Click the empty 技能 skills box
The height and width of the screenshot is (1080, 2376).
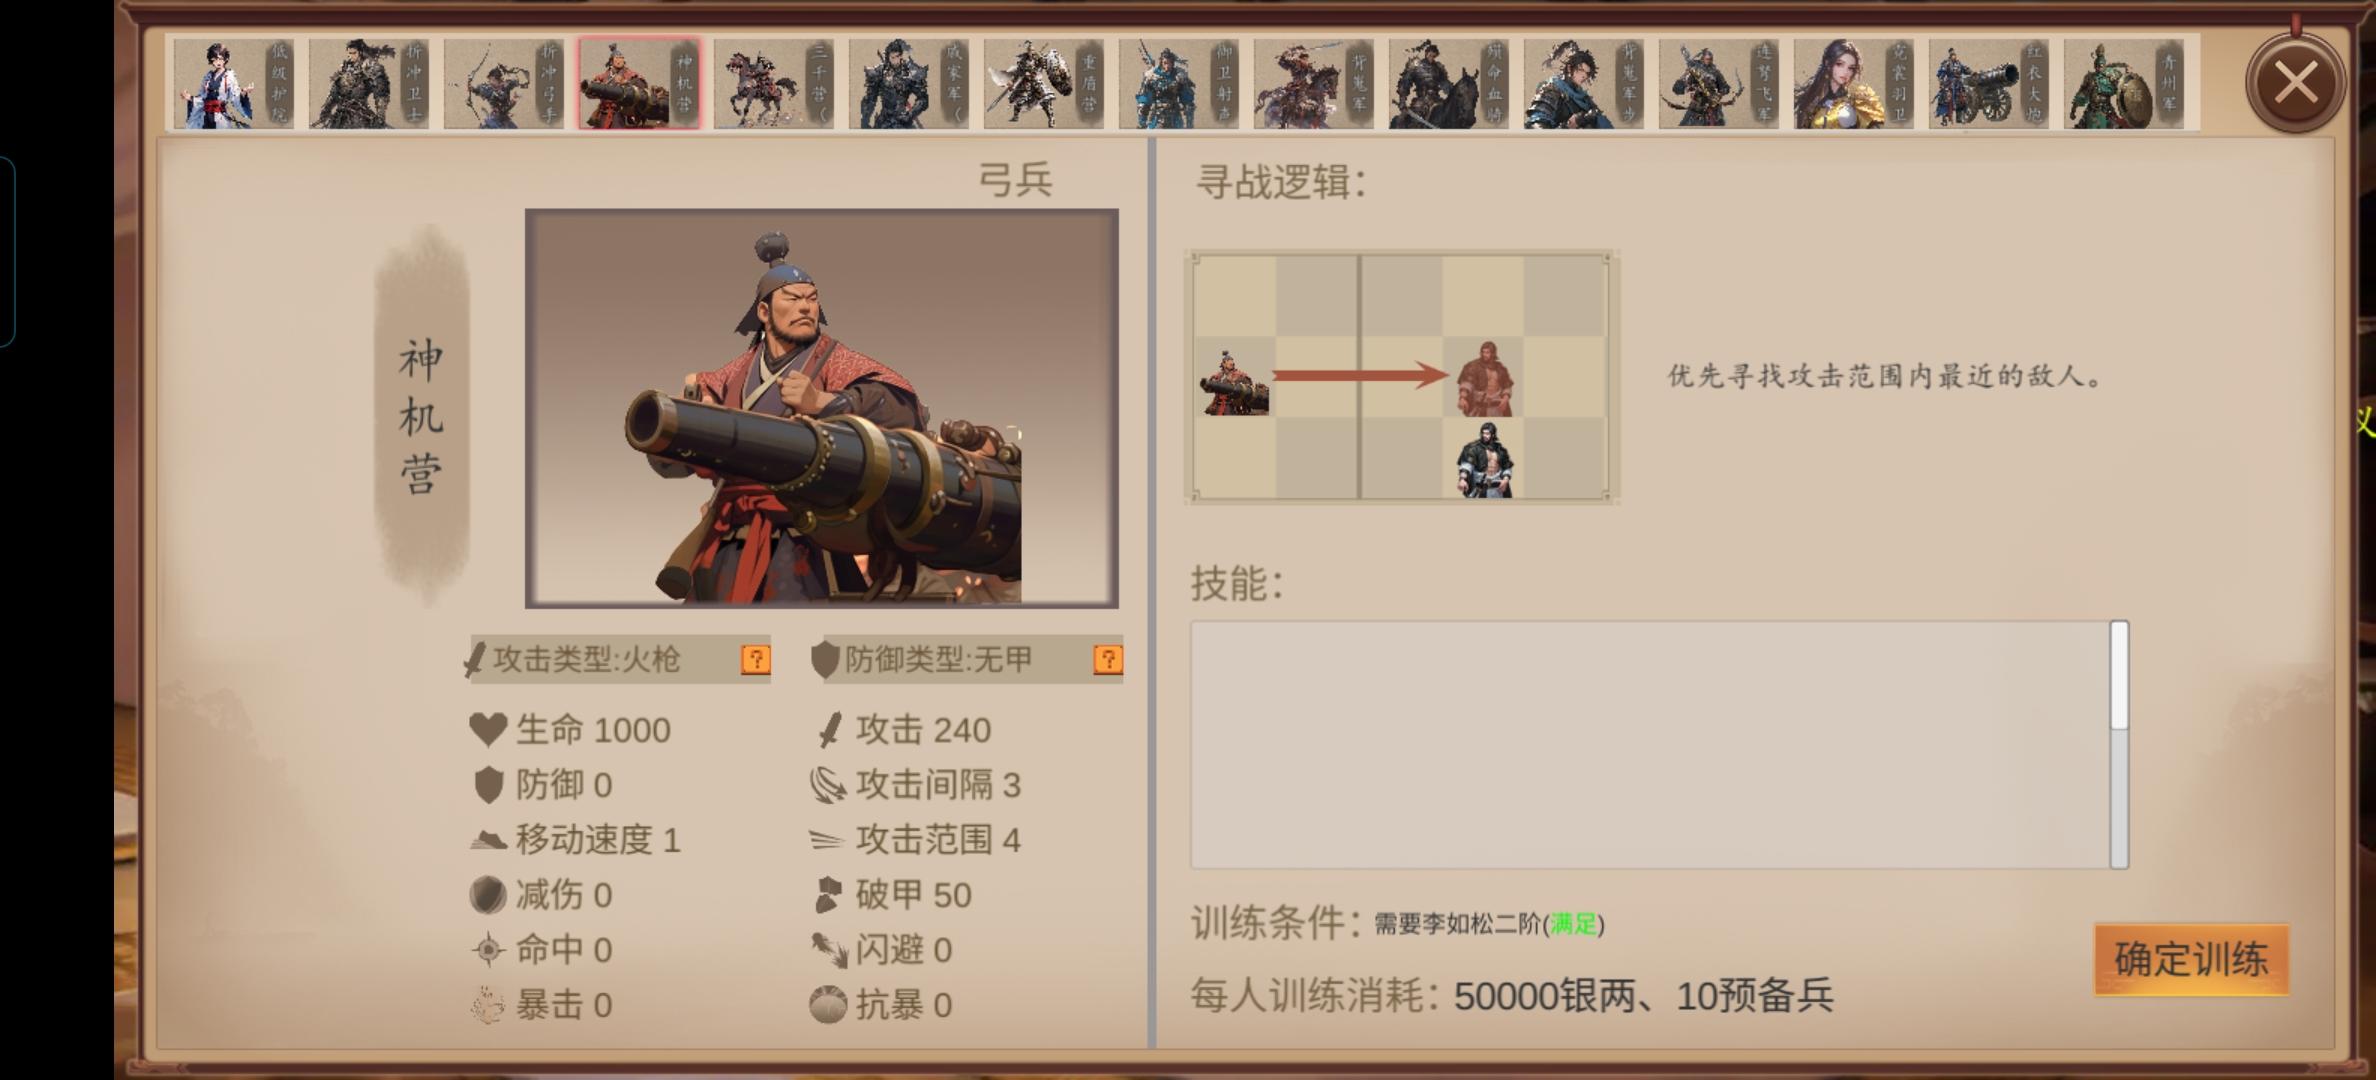[x=1650, y=744]
